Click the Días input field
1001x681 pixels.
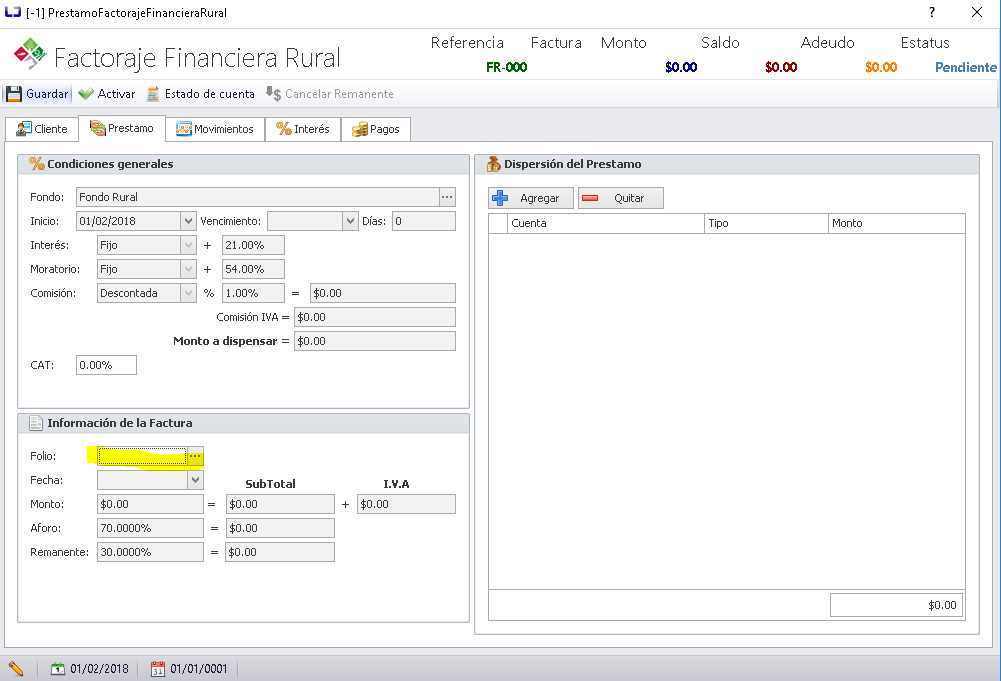[424, 221]
